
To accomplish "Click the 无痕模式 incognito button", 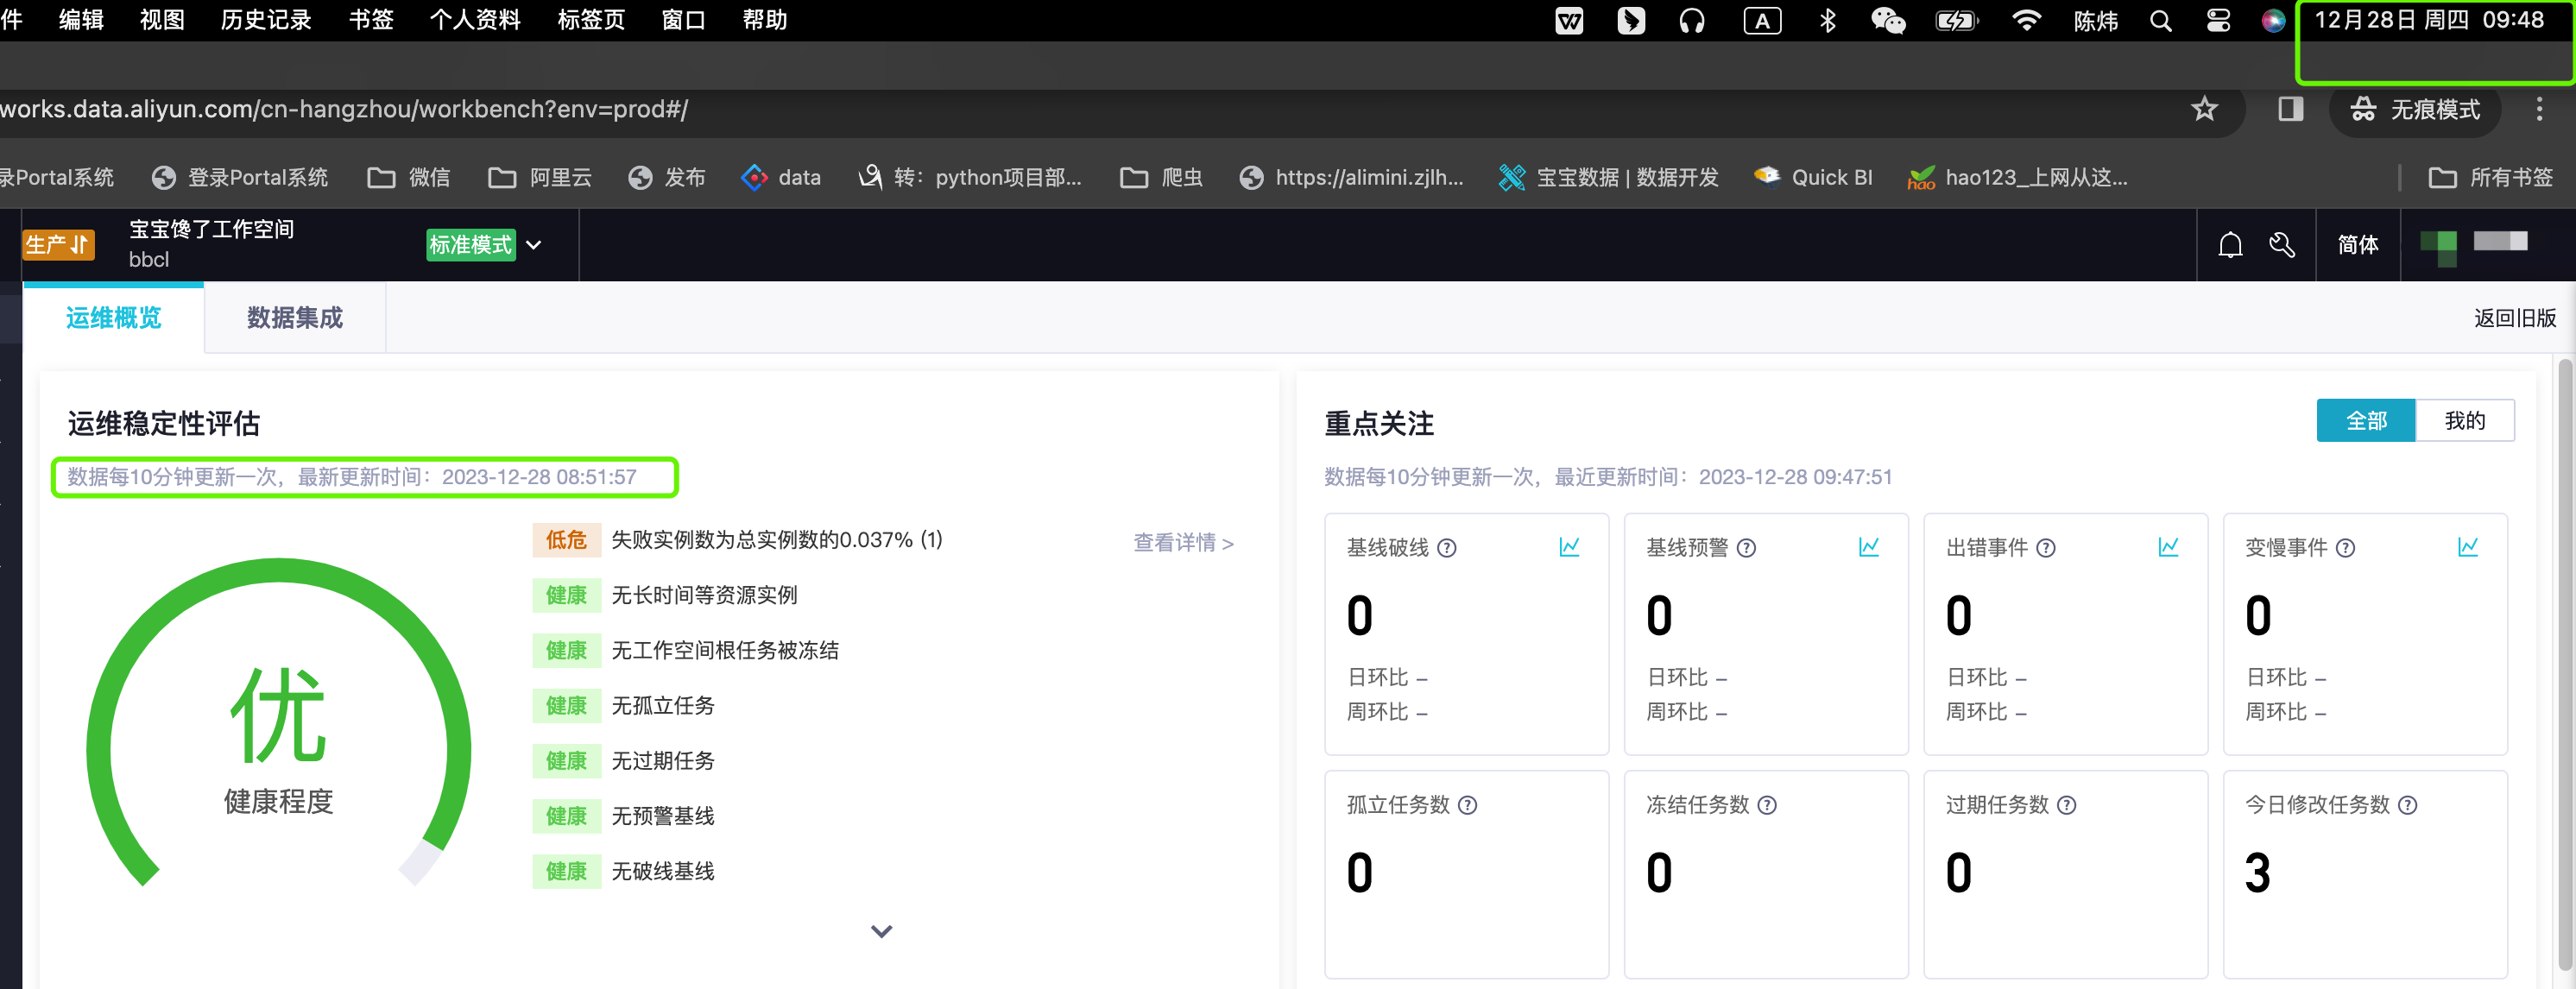I will coord(2414,109).
